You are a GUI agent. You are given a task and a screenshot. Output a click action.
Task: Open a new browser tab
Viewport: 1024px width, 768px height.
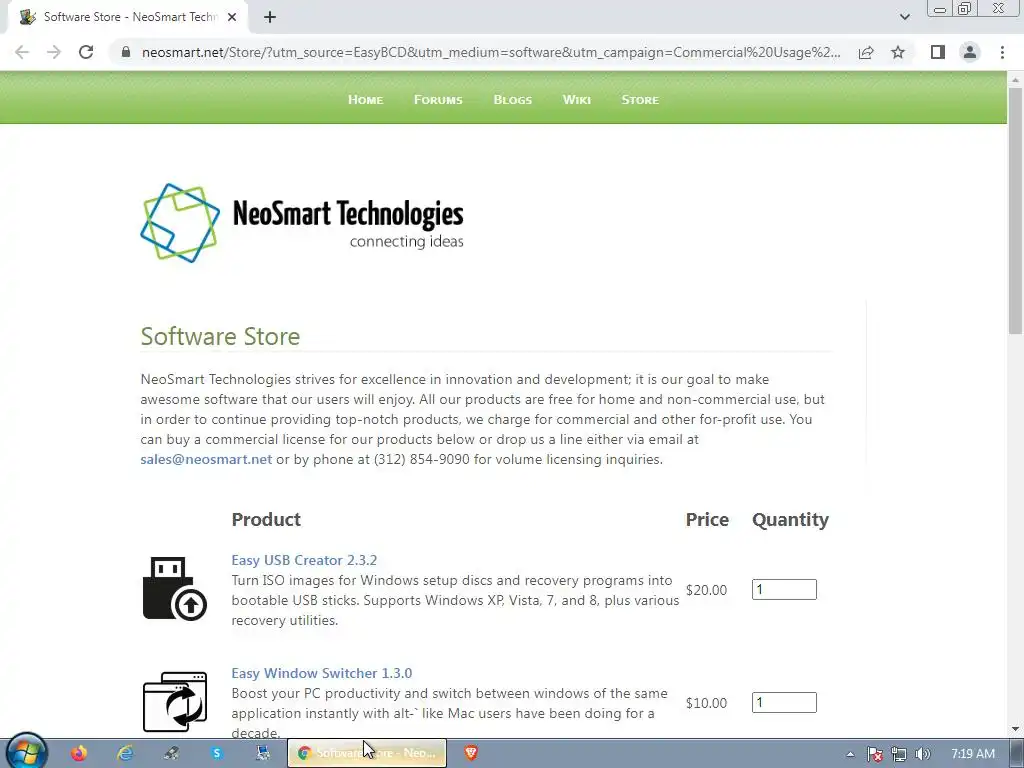(270, 17)
